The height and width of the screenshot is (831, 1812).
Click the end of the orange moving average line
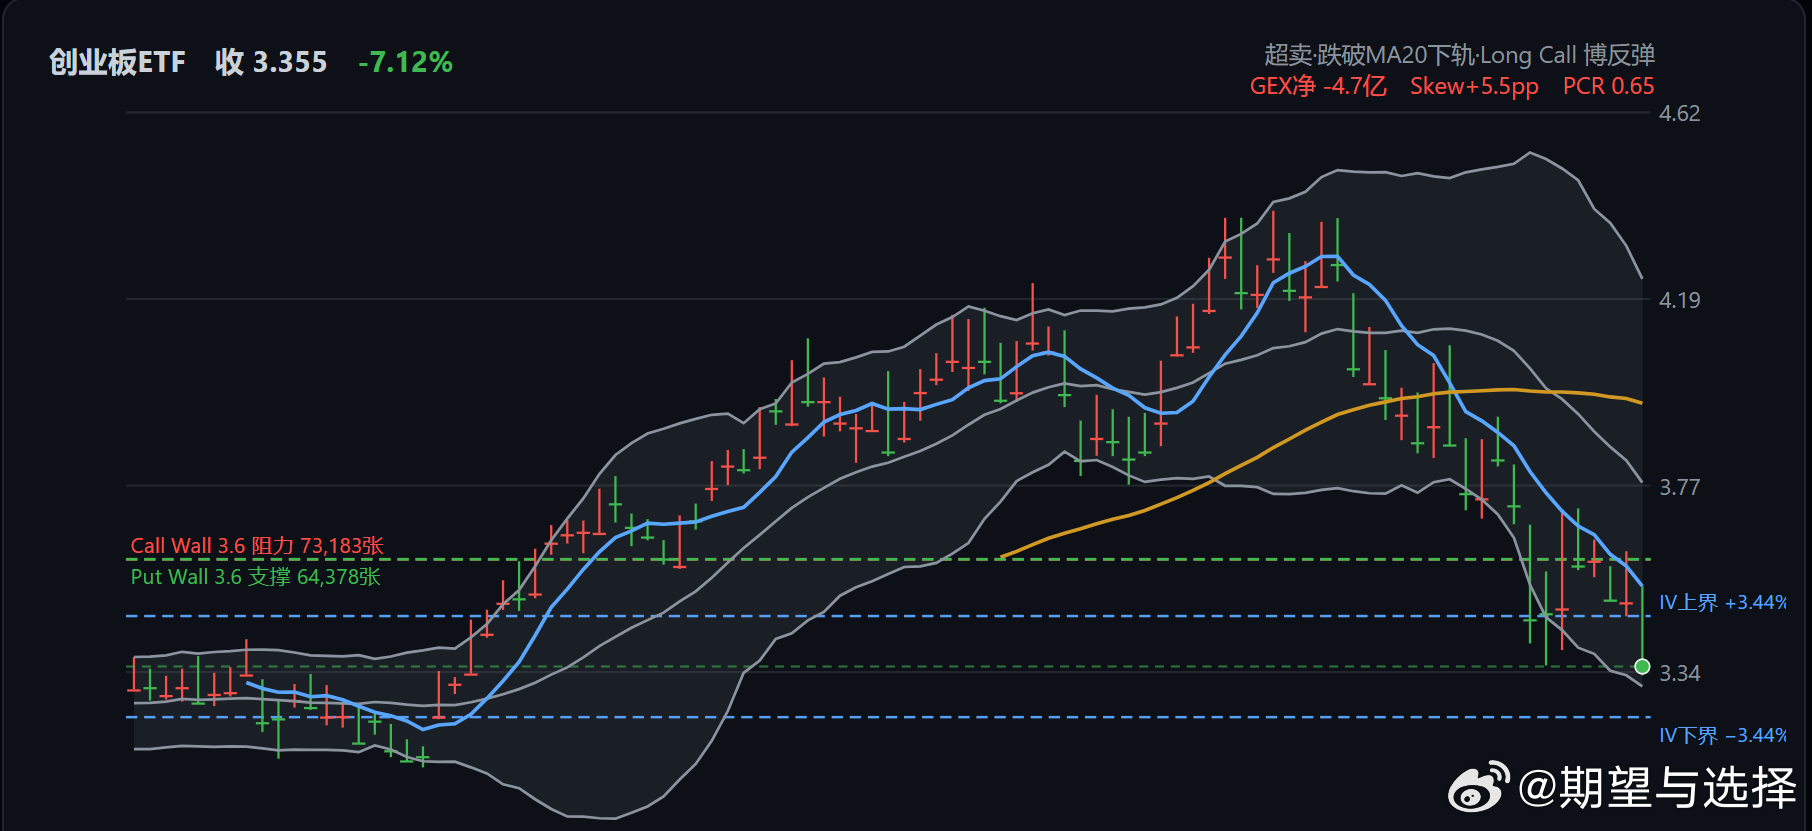click(x=1640, y=402)
